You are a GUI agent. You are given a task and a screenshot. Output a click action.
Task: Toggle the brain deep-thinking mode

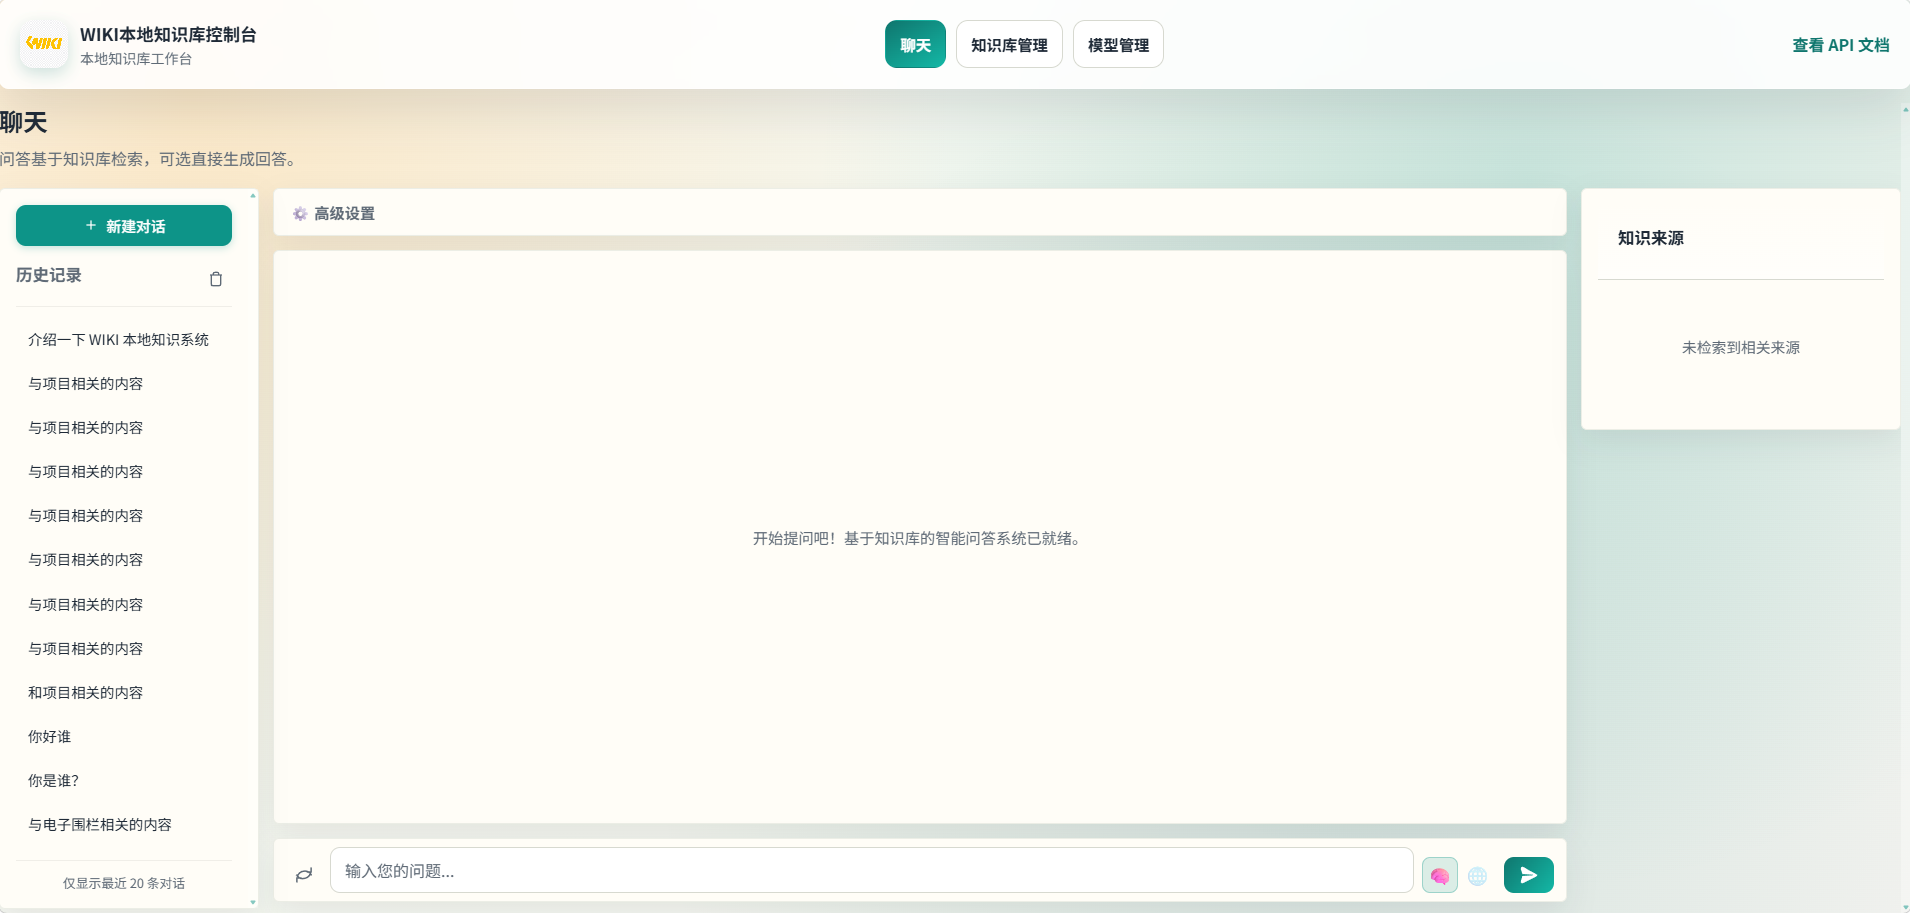(1440, 876)
